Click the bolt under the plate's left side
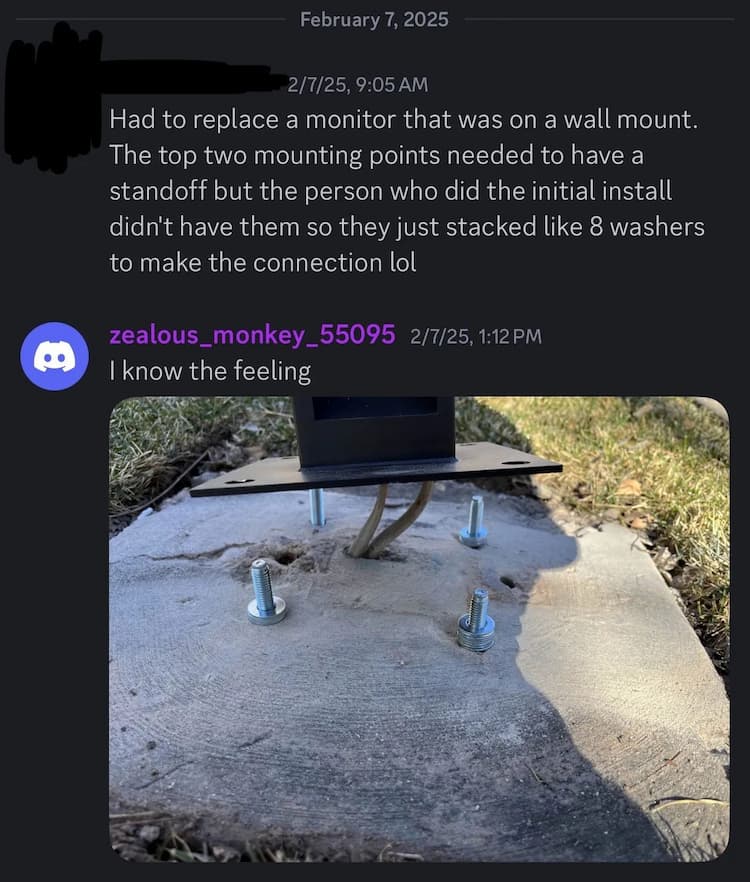The image size is (750, 882). tap(317, 507)
